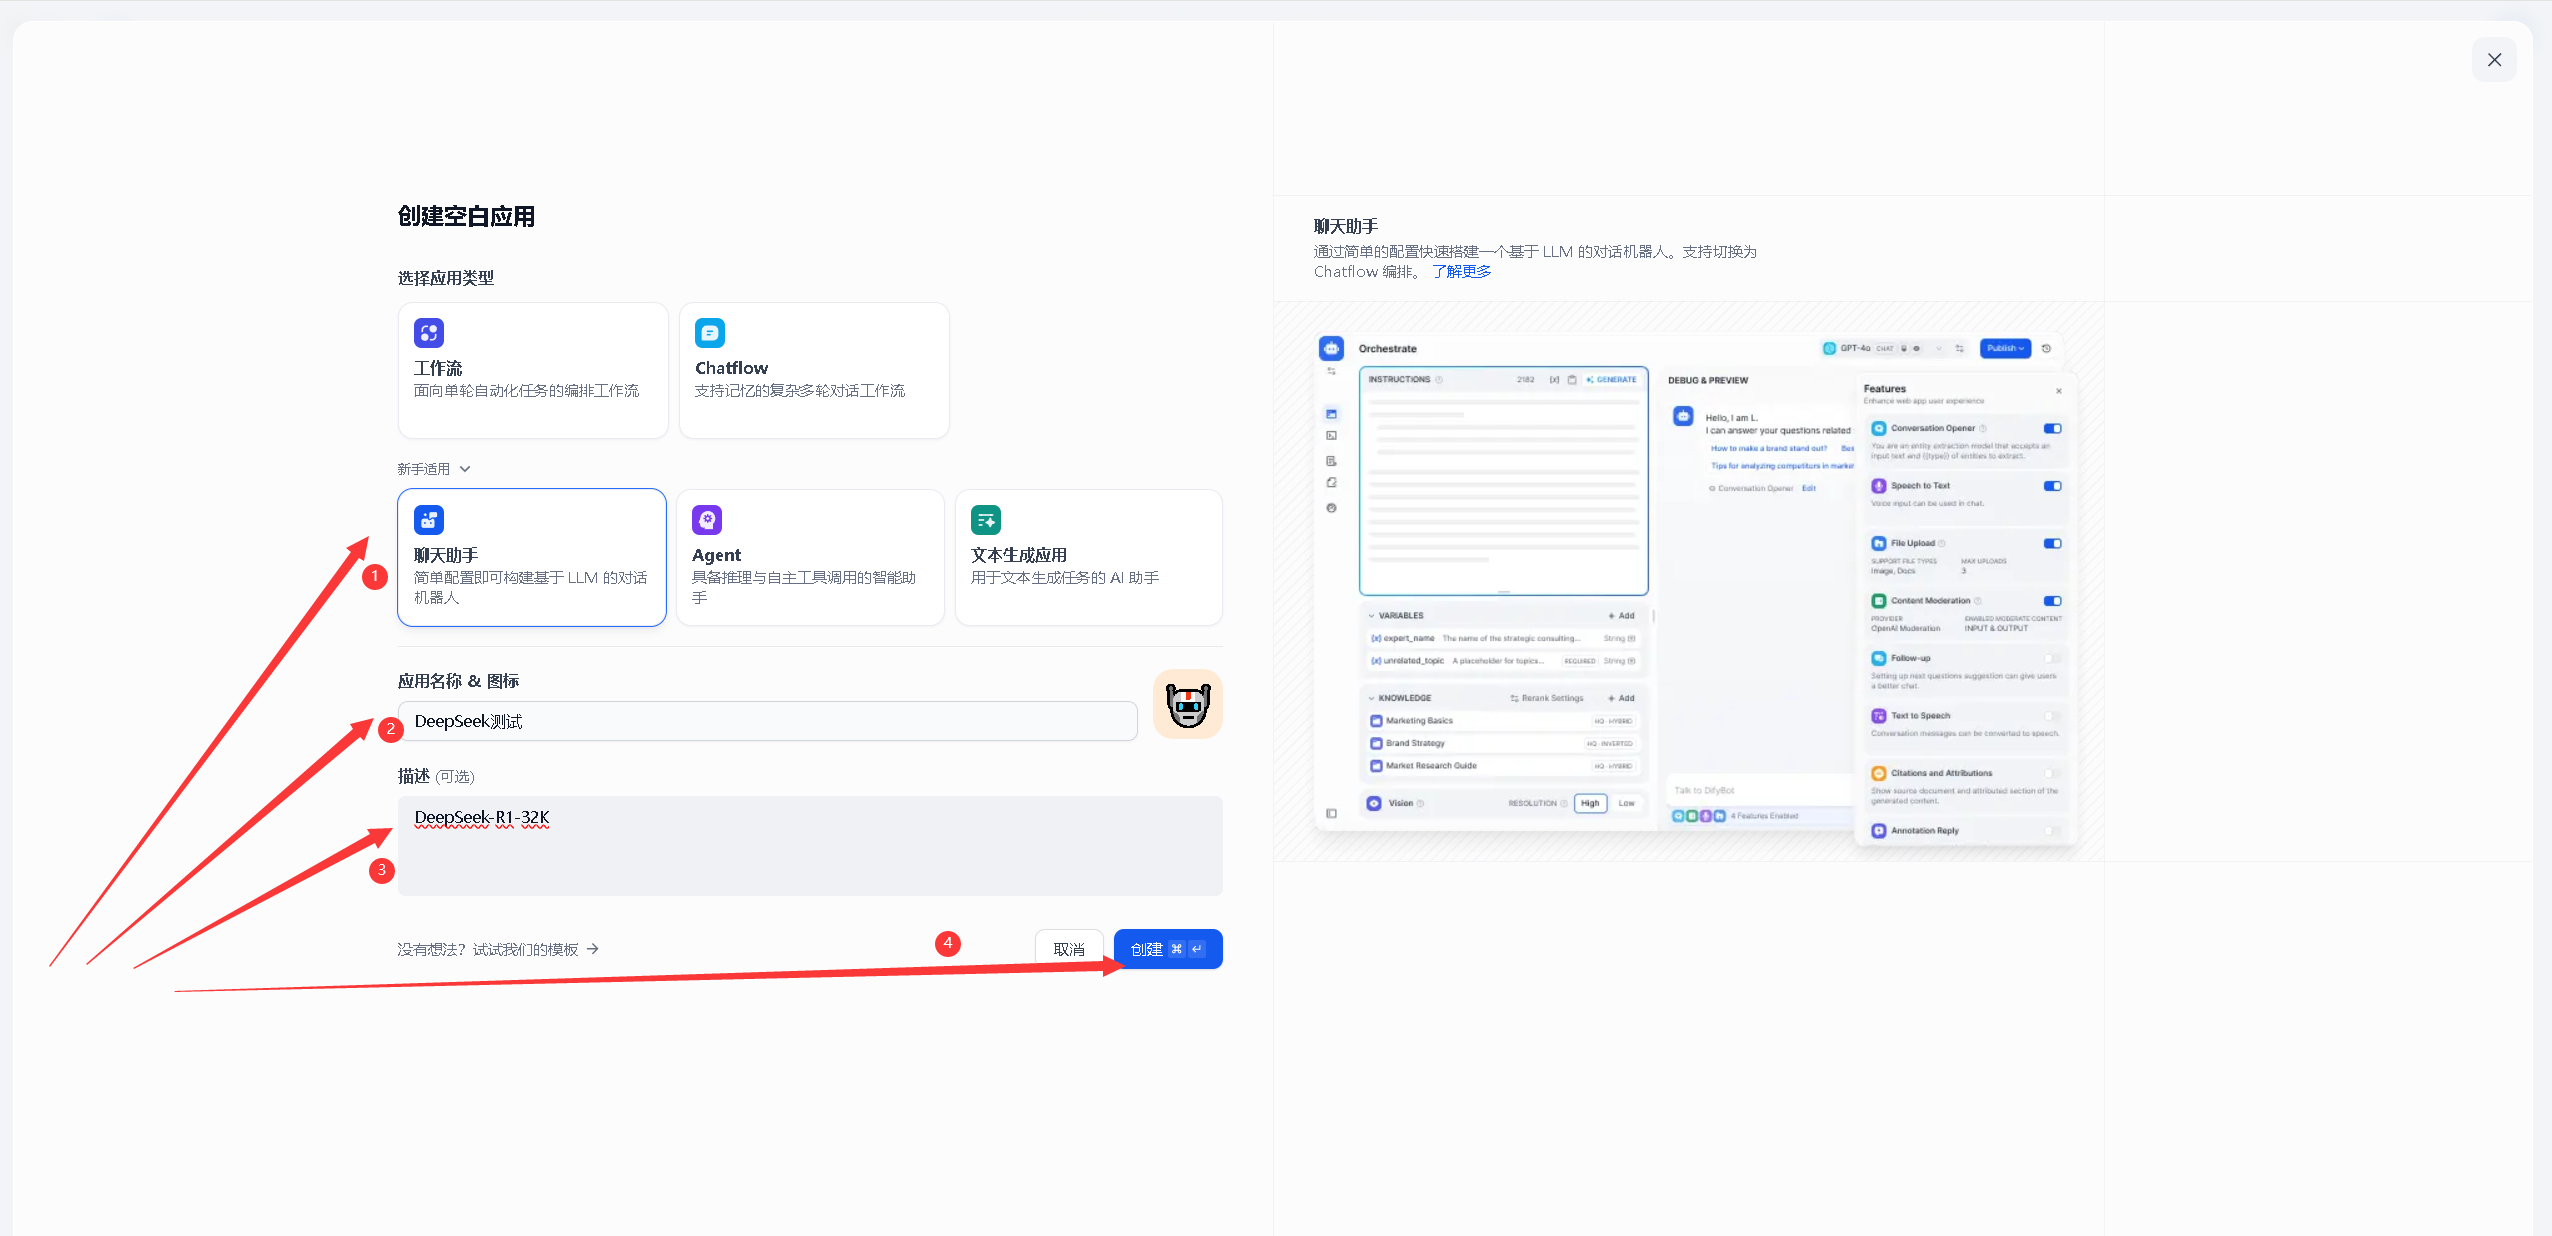The image size is (2552, 1236).
Task: Focus the app name field DeepSeek测试
Action: click(767, 721)
